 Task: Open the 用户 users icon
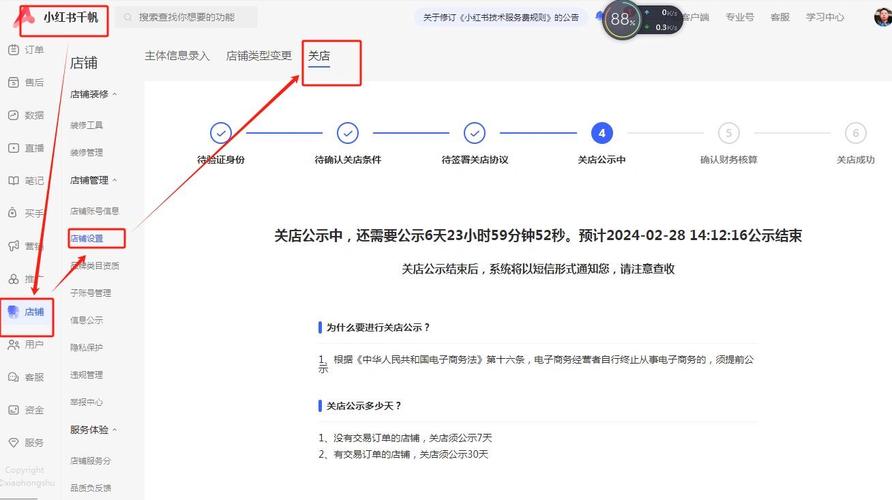14,345
